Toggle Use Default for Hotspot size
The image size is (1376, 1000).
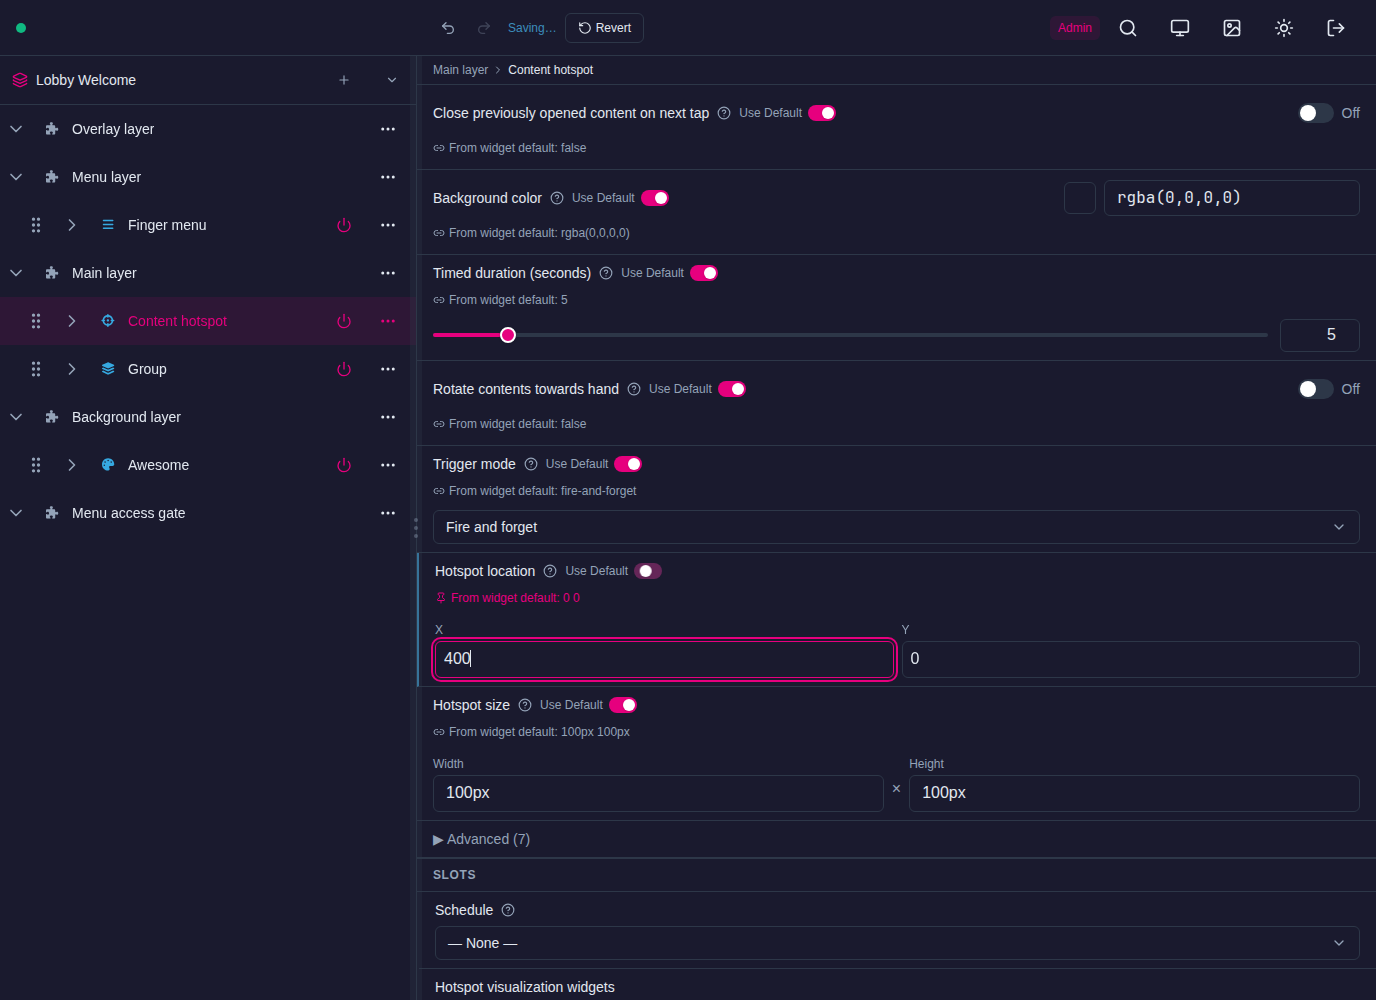(x=623, y=705)
